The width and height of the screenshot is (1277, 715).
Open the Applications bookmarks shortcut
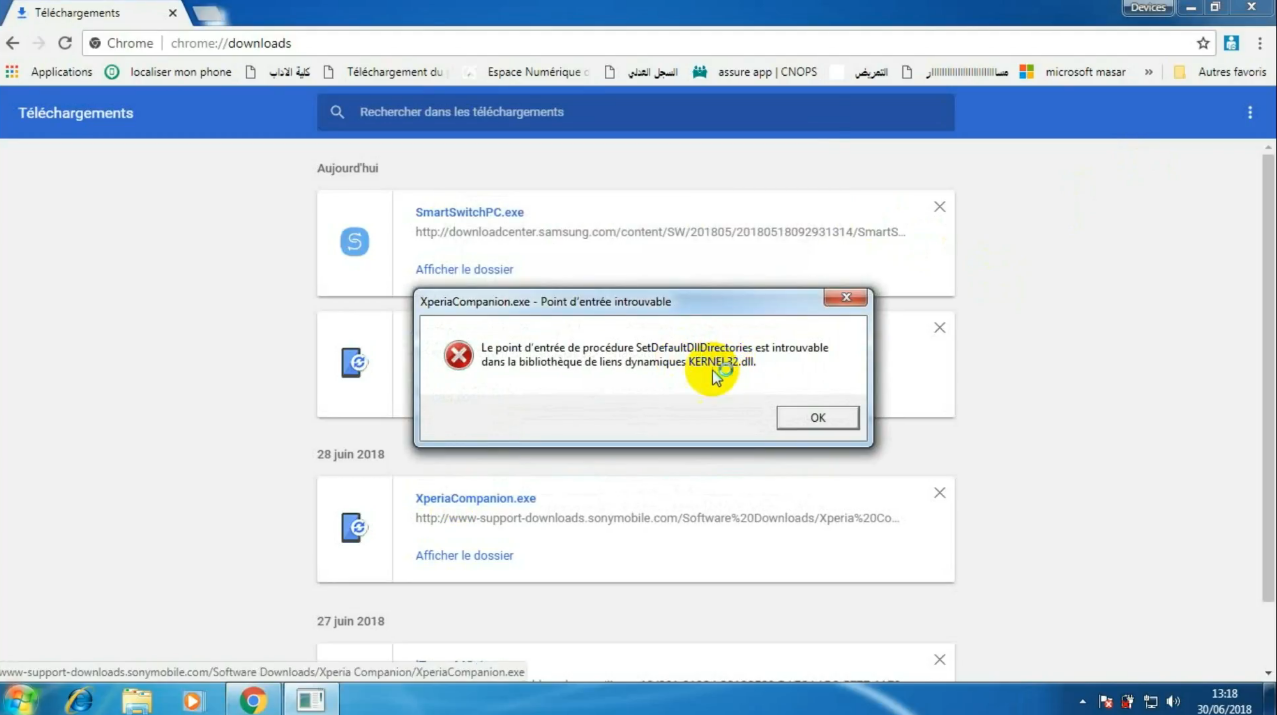click(x=49, y=72)
